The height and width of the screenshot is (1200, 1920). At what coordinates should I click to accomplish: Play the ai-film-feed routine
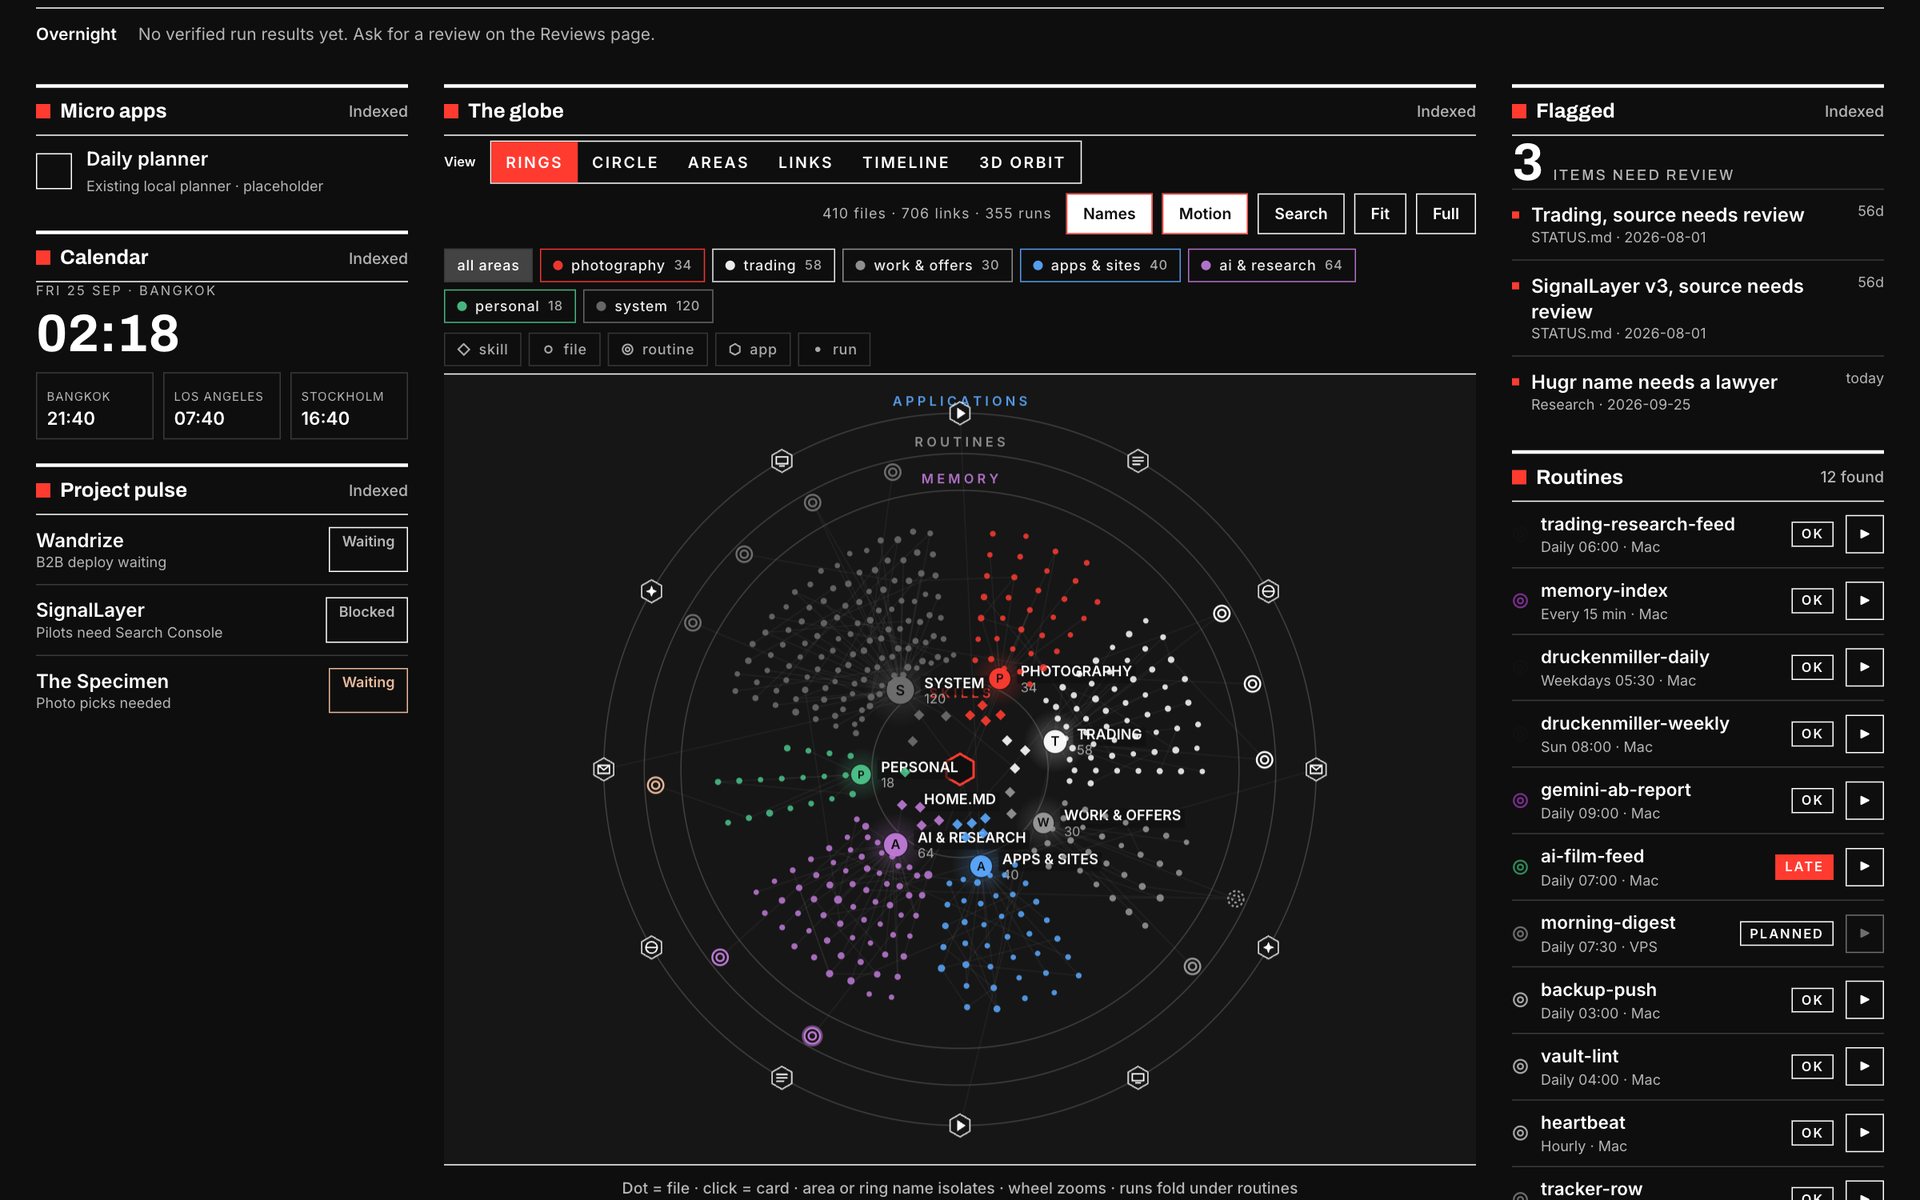coord(1864,867)
